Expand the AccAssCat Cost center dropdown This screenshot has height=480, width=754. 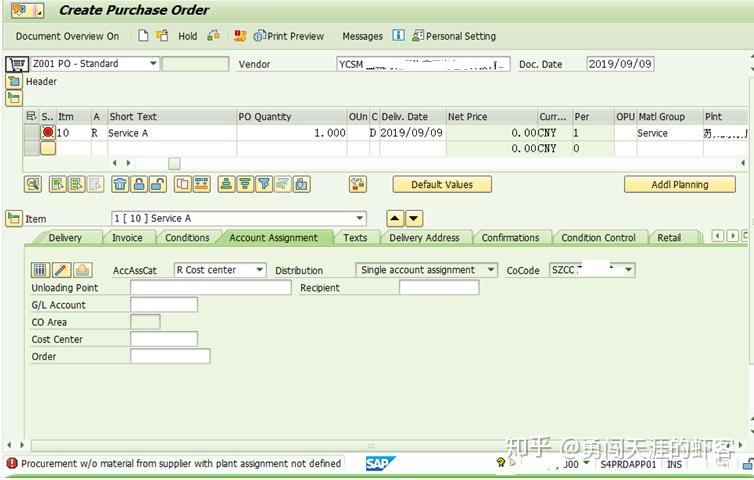(x=260, y=270)
